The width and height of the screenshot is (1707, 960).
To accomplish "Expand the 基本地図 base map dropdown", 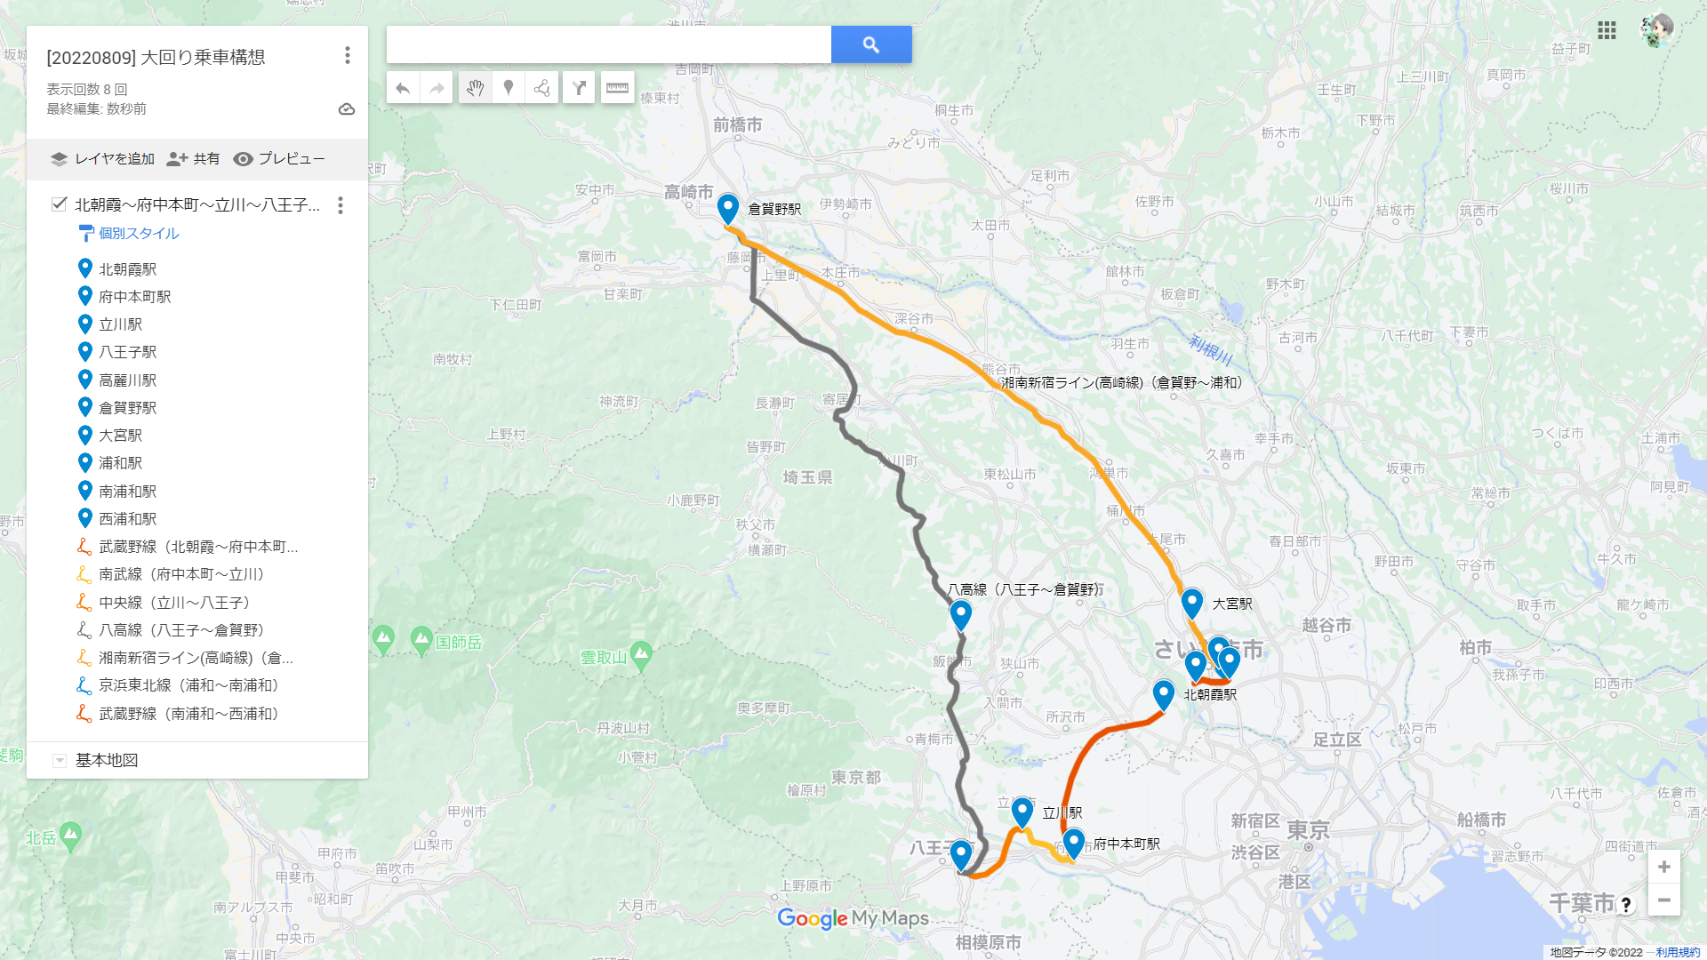I will pyautogui.click(x=60, y=761).
